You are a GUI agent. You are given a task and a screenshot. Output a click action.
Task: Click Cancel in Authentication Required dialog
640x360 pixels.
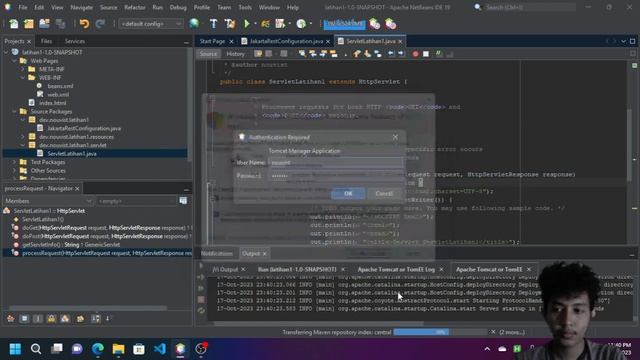tap(384, 193)
